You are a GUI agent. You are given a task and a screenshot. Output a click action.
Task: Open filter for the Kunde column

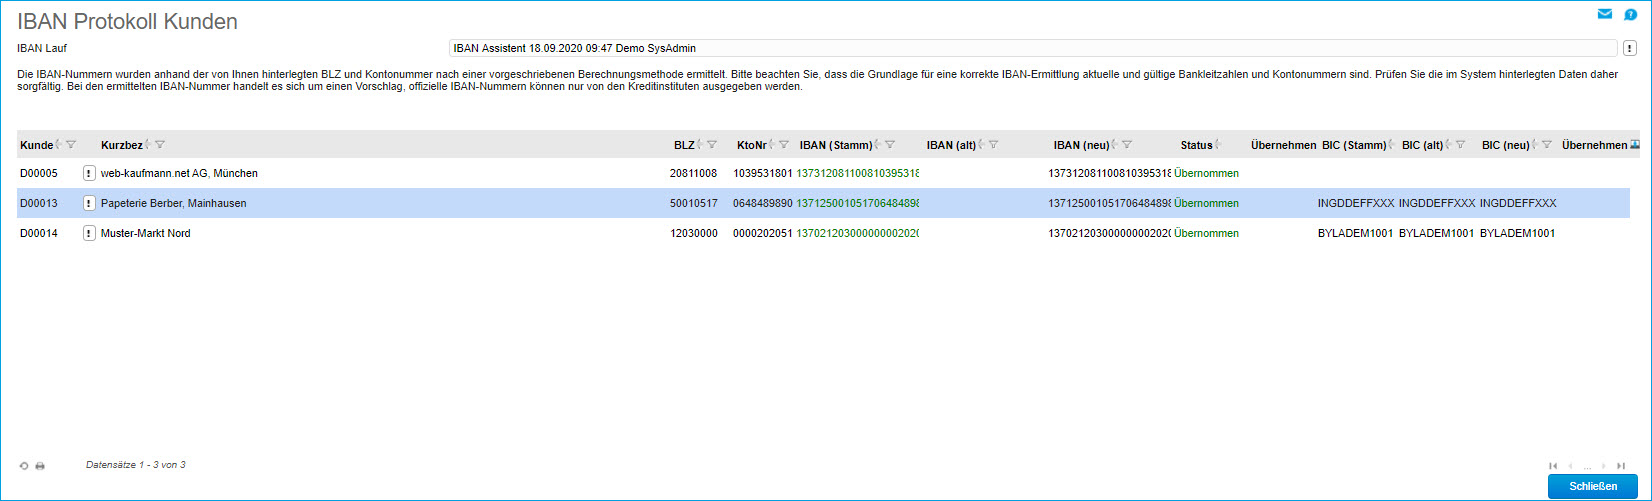71,145
